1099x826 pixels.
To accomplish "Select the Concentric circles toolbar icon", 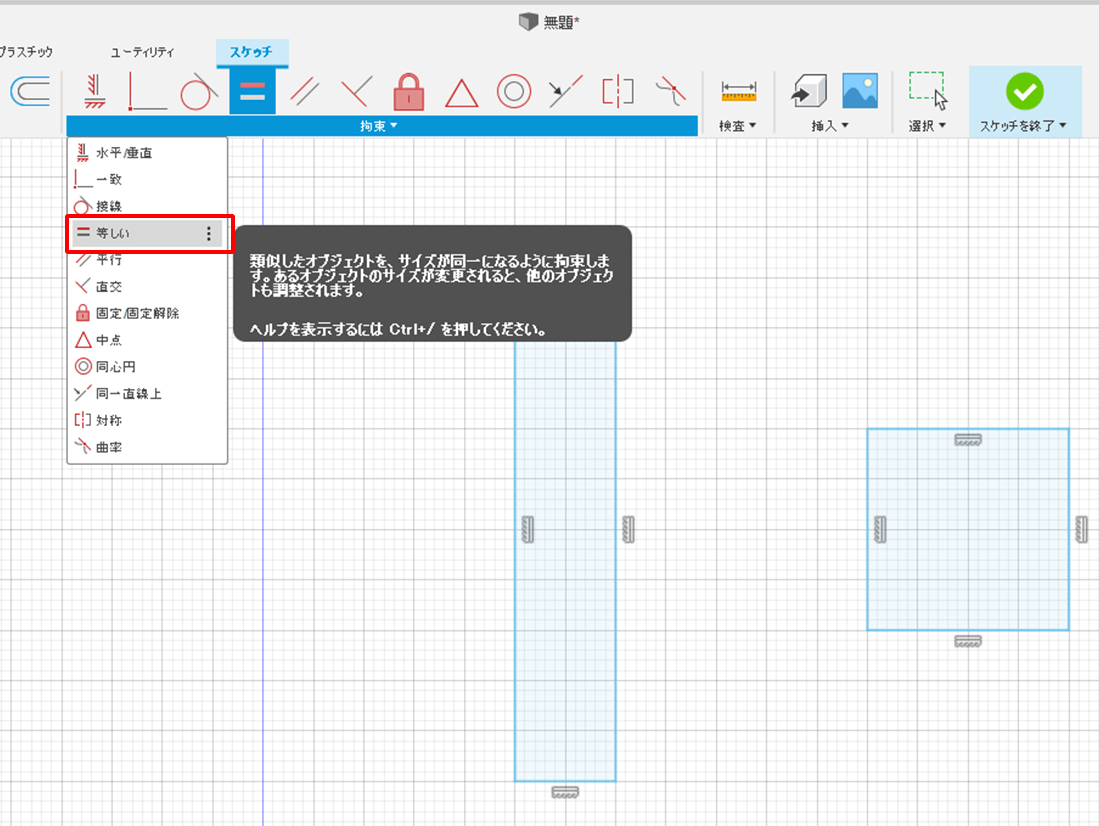I will [513, 92].
